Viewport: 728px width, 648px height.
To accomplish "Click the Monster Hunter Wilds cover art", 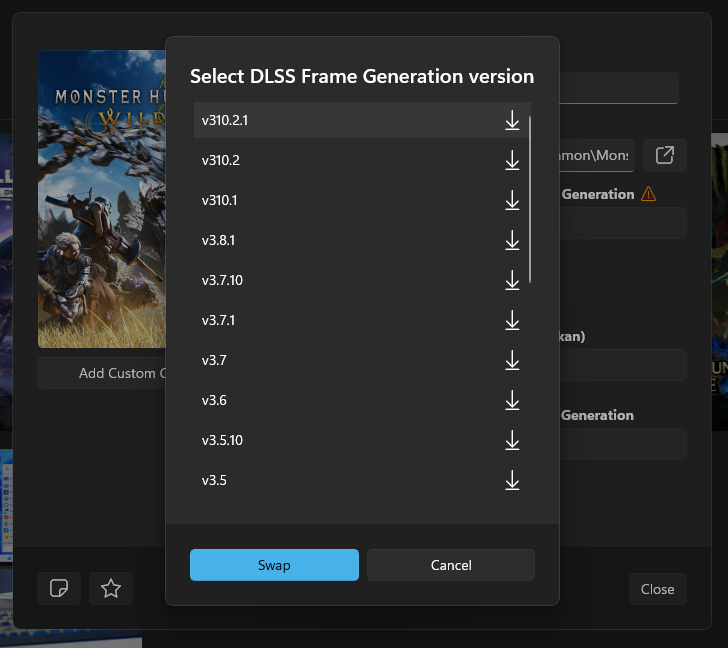I will (x=100, y=200).
